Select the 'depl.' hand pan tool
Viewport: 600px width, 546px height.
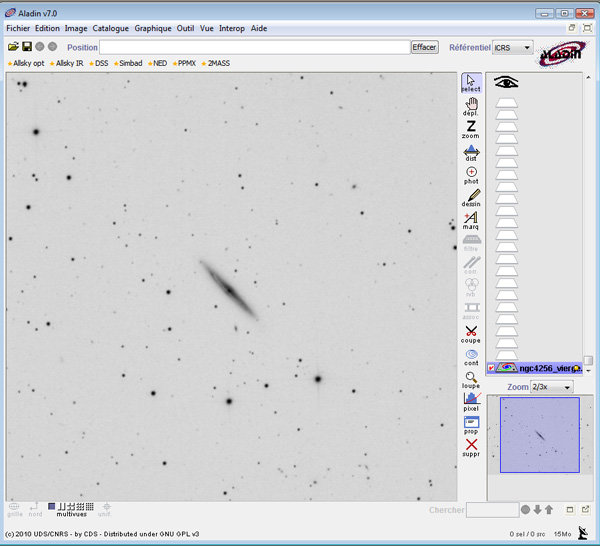coord(471,106)
